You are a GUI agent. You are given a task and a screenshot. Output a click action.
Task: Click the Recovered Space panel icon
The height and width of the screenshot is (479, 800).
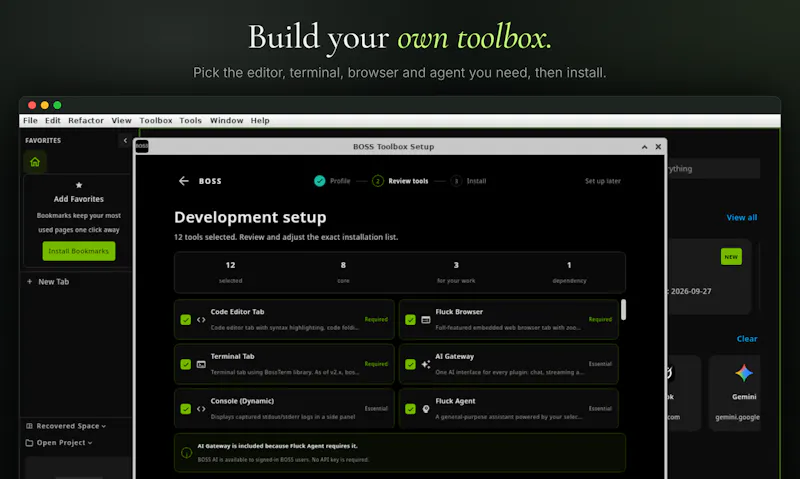click(29, 426)
